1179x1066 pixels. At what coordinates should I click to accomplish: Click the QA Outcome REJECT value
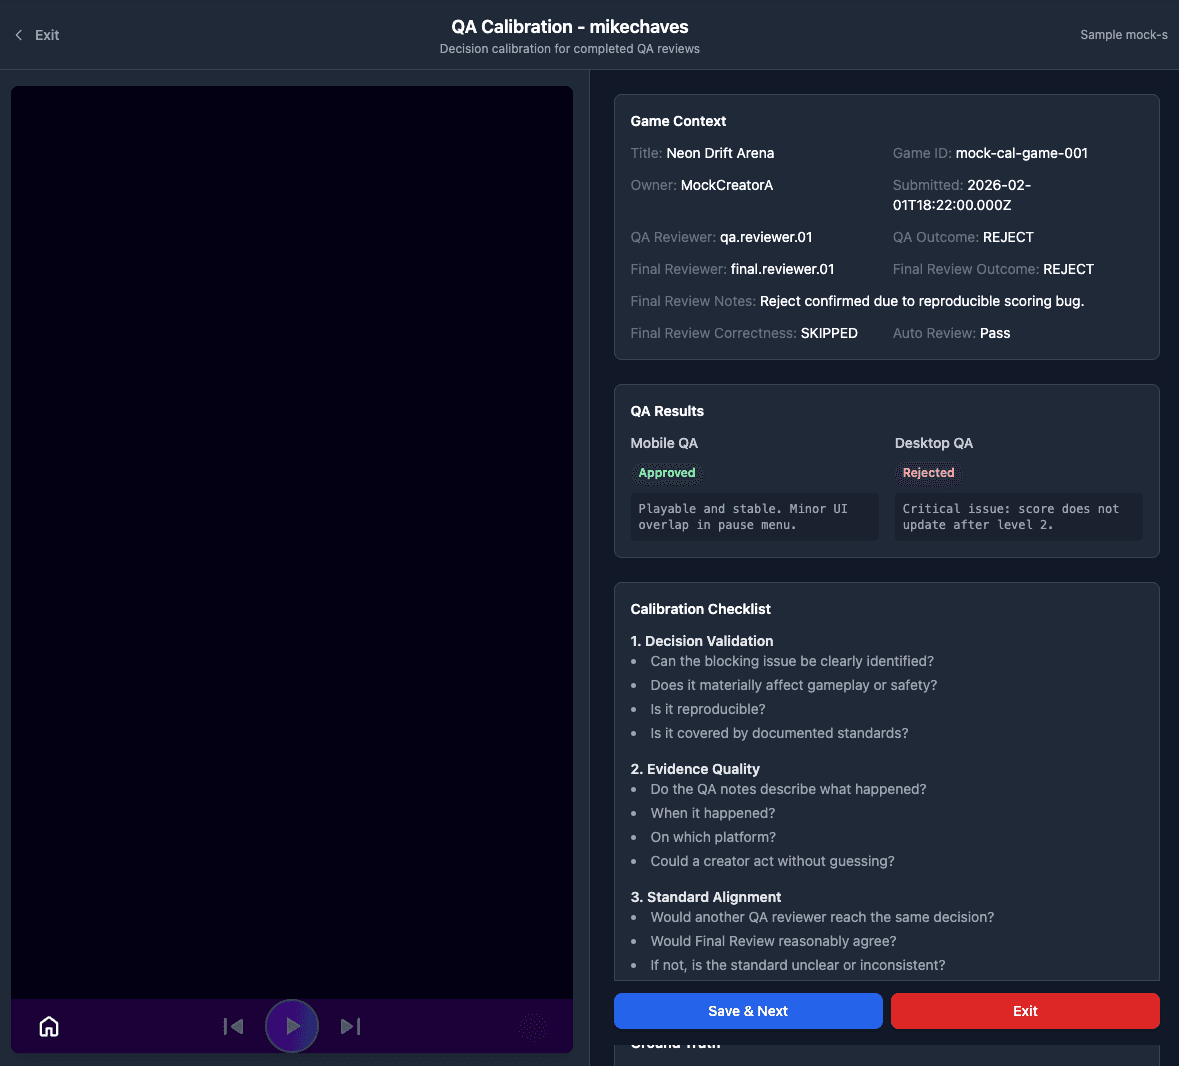1008,238
